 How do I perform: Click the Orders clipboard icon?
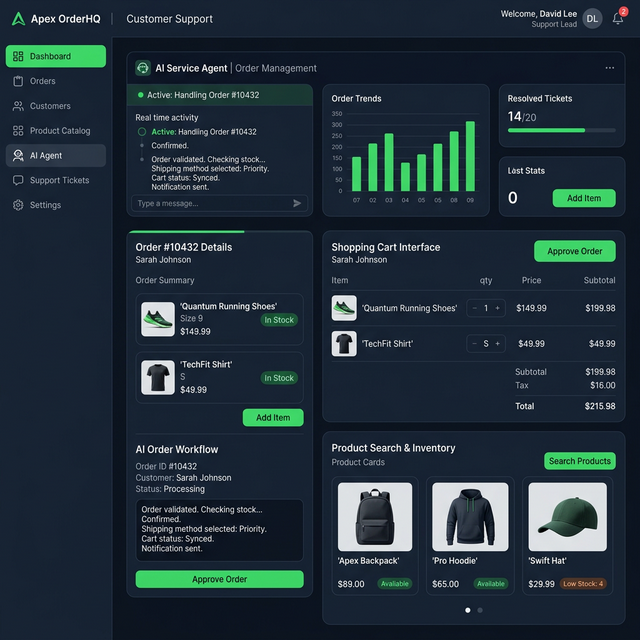tap(18, 81)
